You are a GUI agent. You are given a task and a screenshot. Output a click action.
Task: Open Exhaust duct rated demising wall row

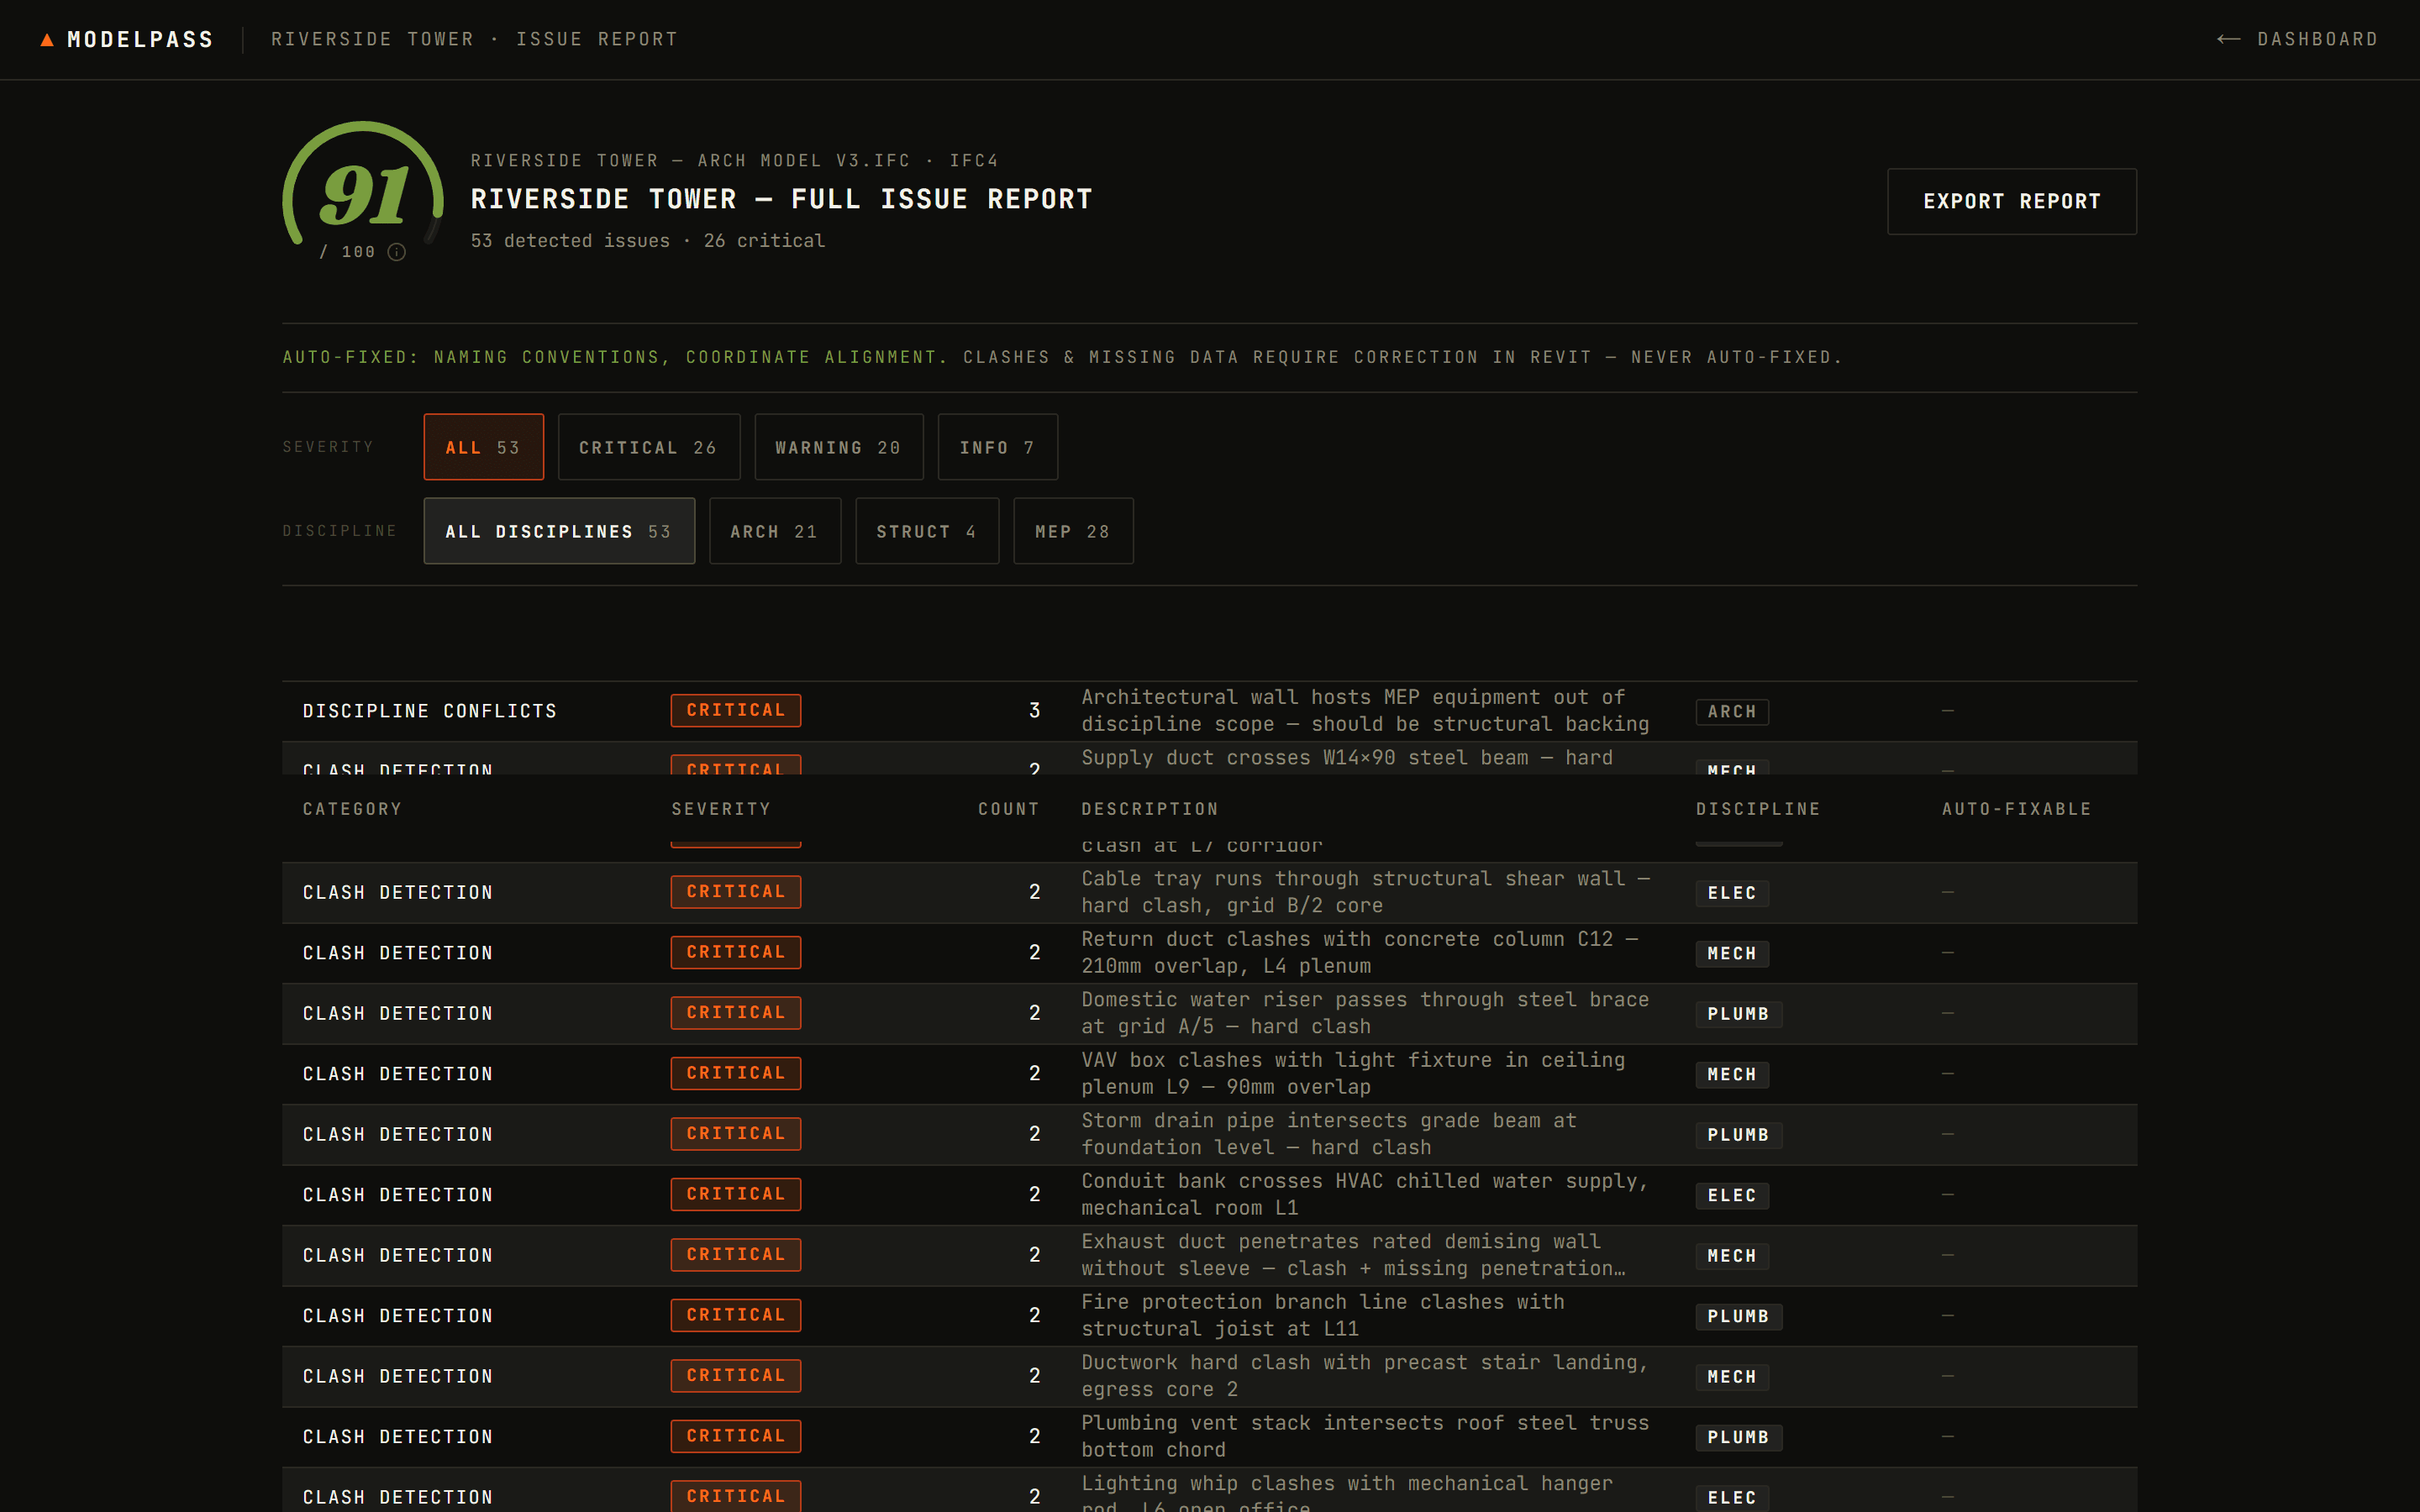click(x=1209, y=1255)
